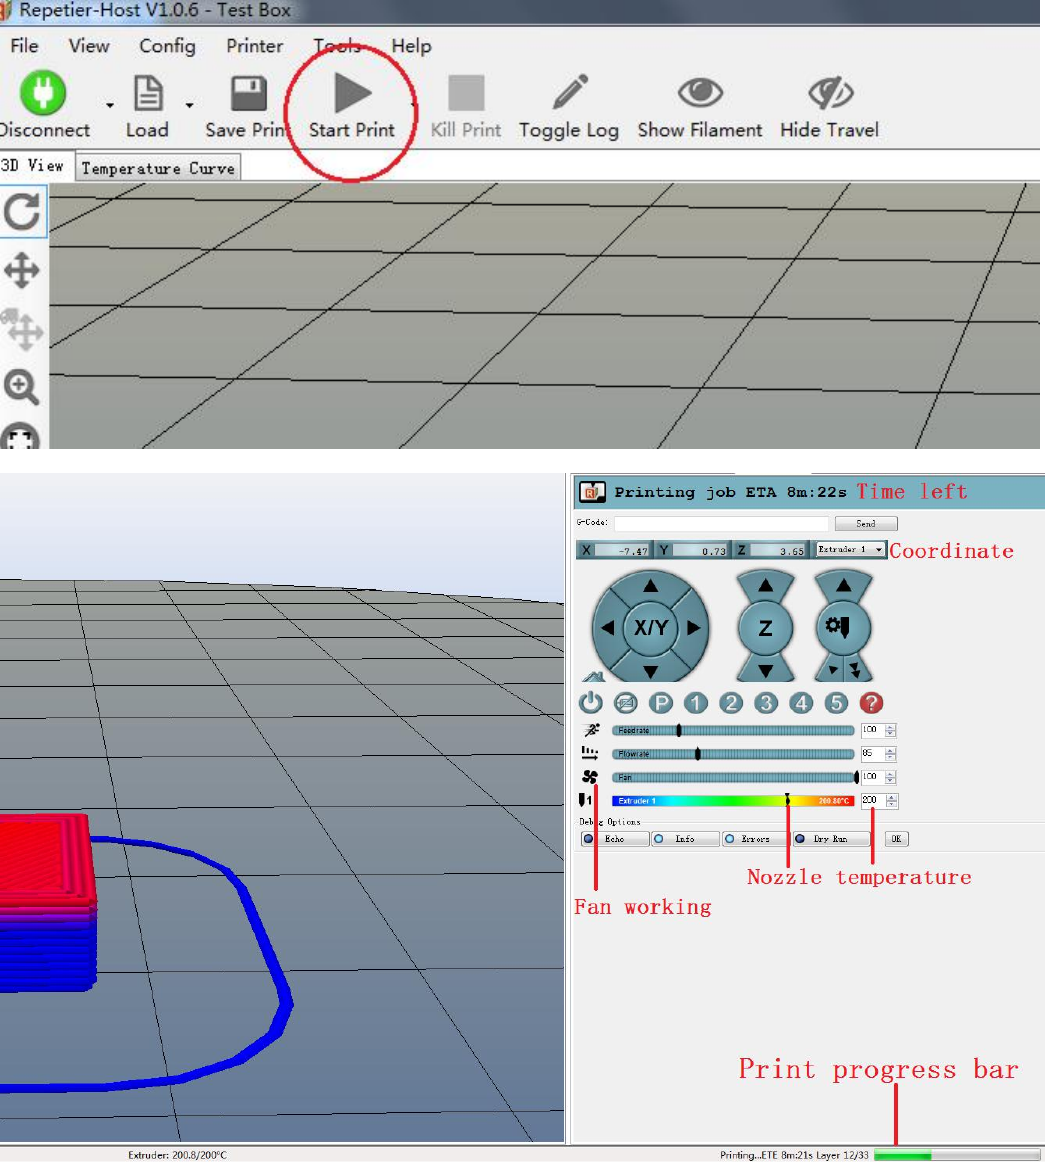
Task: Run script button 1
Action: [695, 703]
